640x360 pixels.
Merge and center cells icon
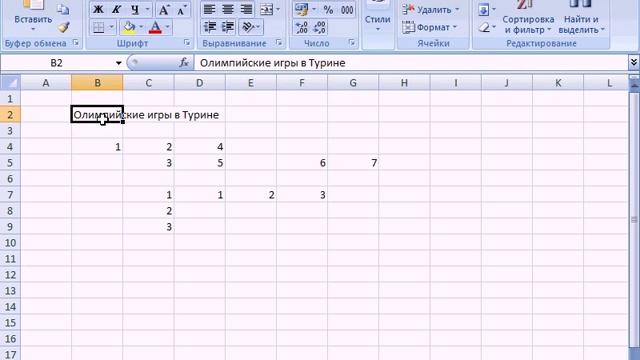coord(267,9)
